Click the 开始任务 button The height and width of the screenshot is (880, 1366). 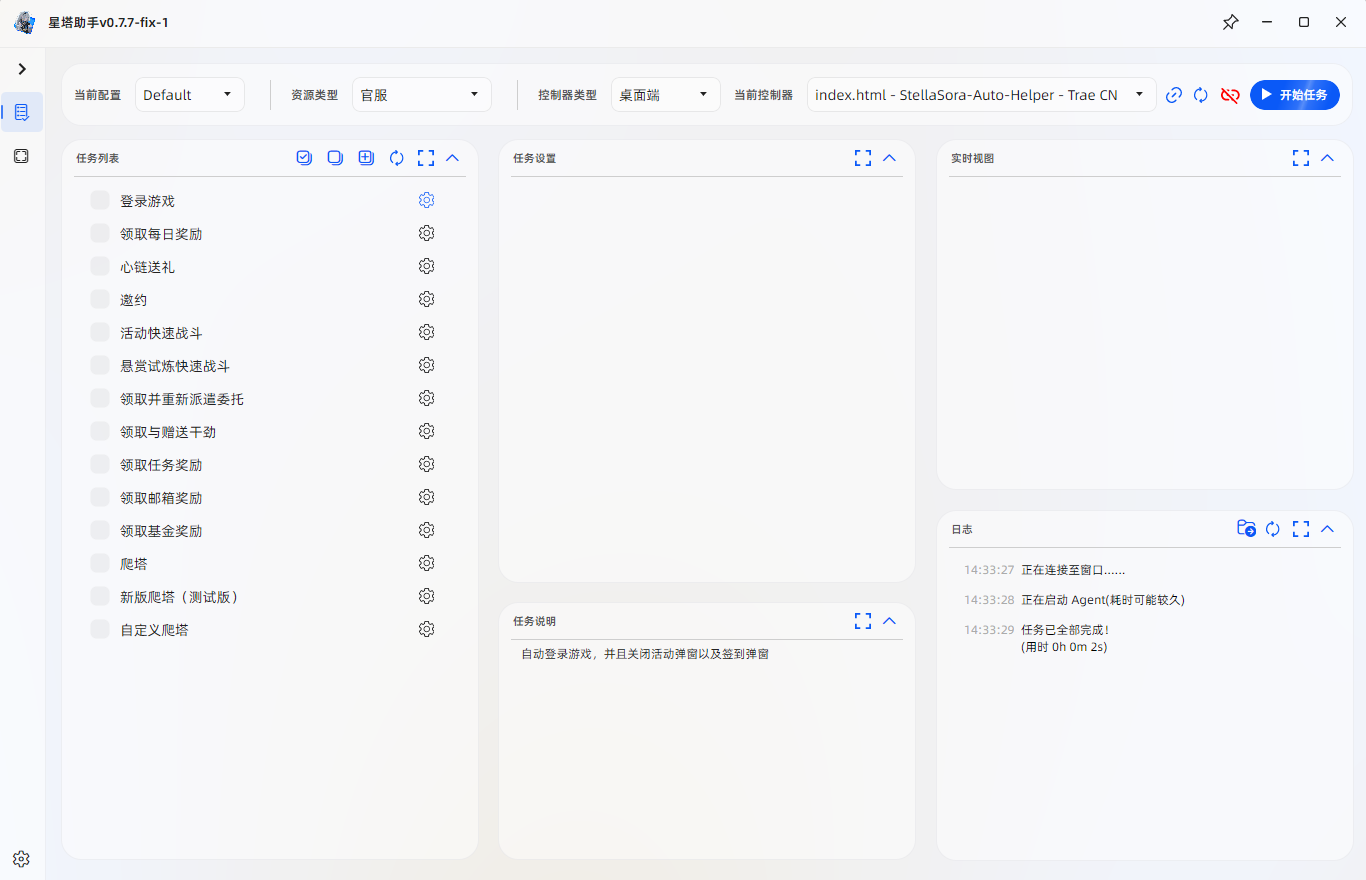pyautogui.click(x=1294, y=95)
